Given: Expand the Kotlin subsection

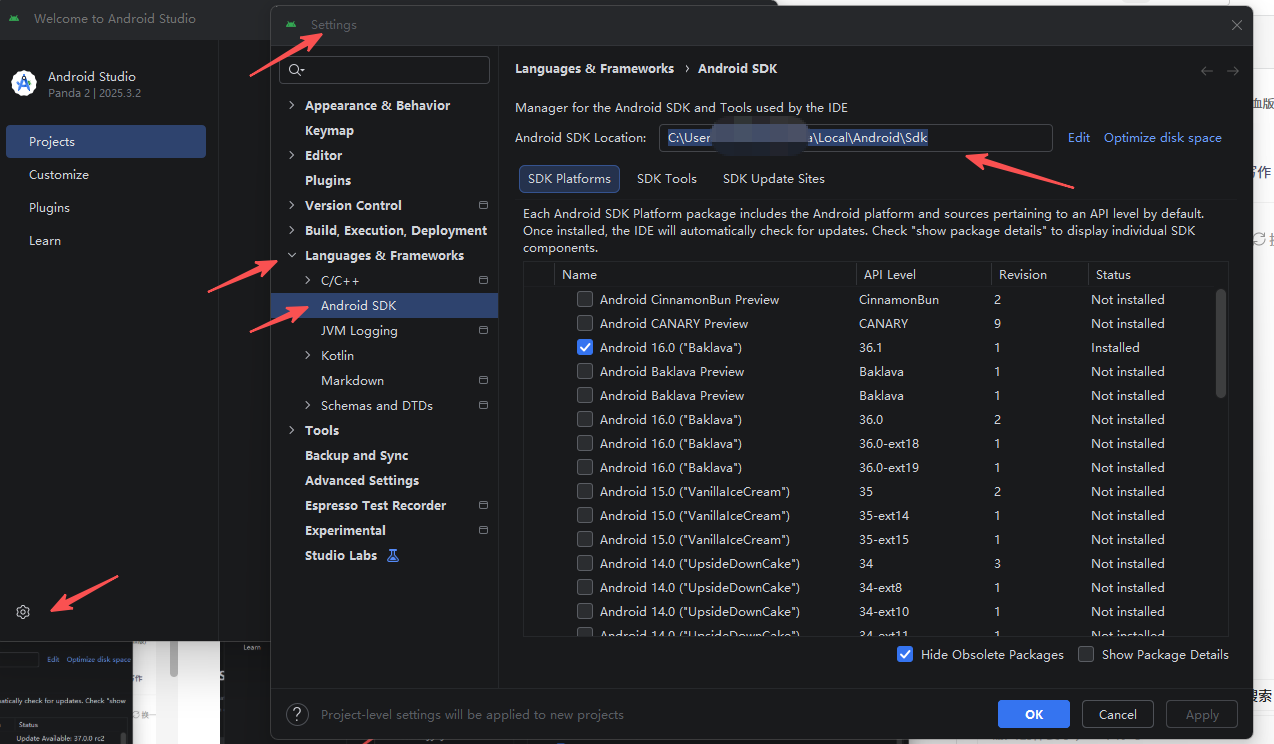Looking at the screenshot, I should point(308,355).
